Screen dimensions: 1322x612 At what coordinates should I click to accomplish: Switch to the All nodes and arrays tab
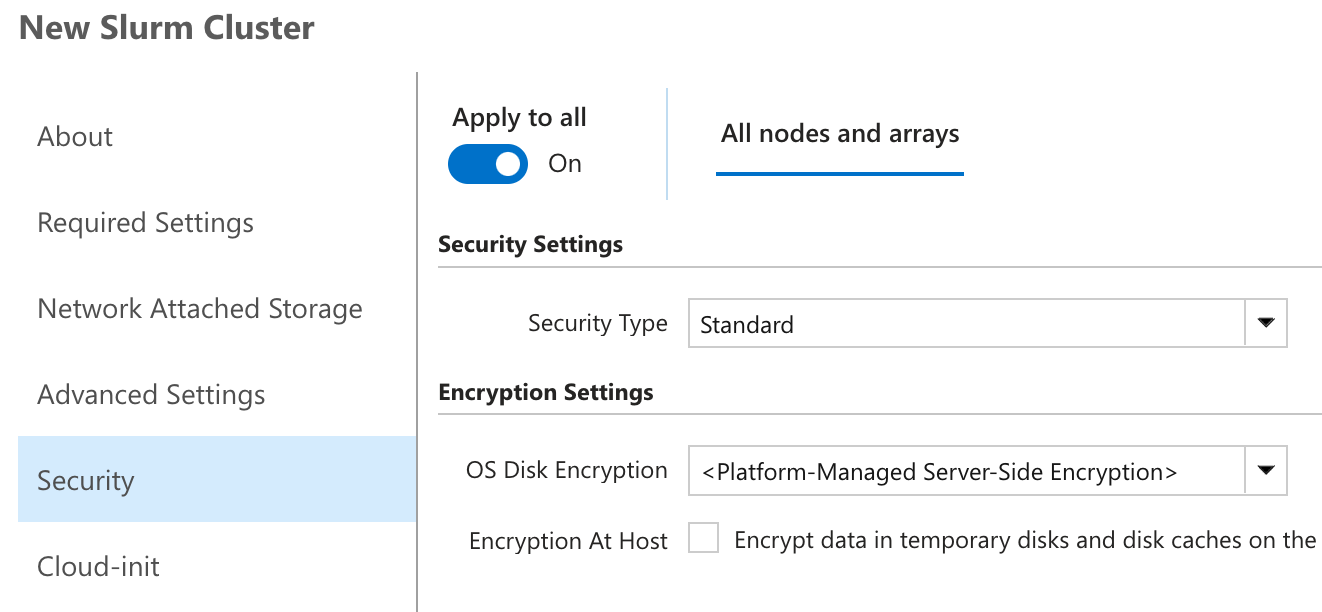click(x=840, y=133)
